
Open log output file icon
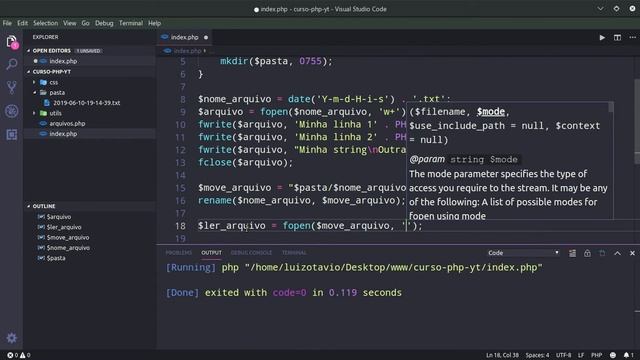point(602,253)
